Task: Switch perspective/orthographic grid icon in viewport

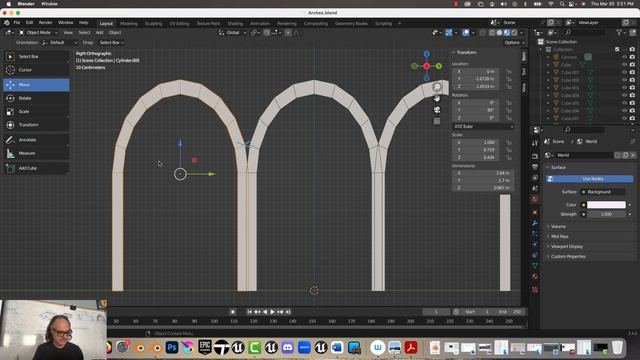Action: [437, 121]
